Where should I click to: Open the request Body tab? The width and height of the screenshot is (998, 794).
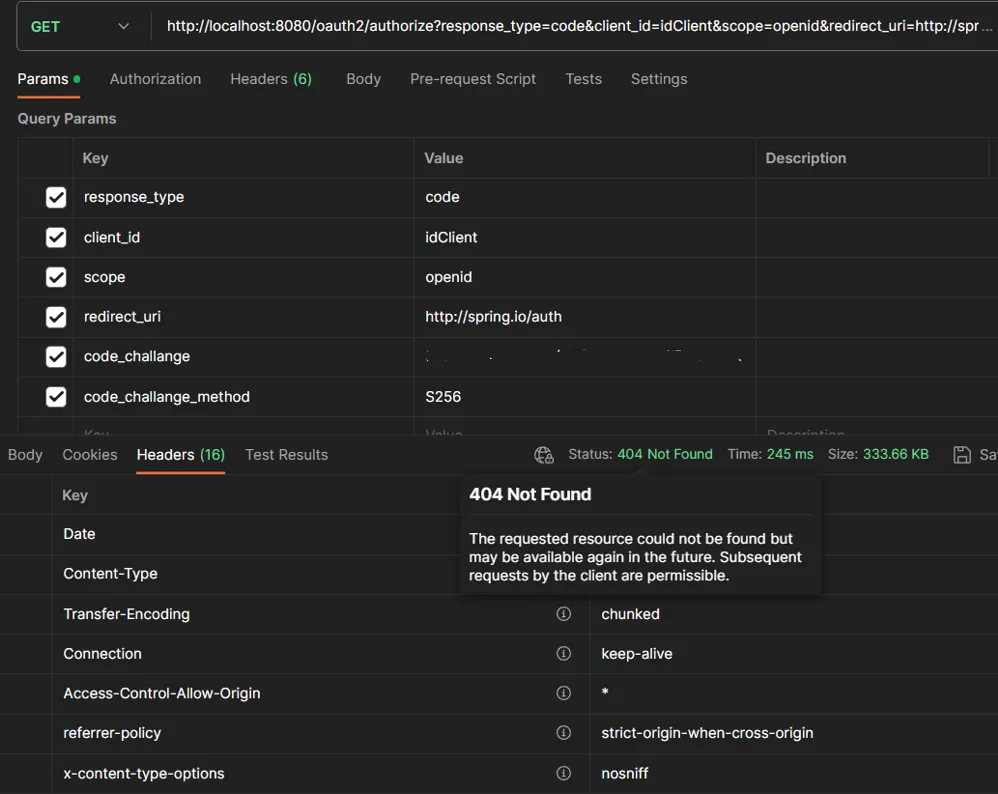363,79
